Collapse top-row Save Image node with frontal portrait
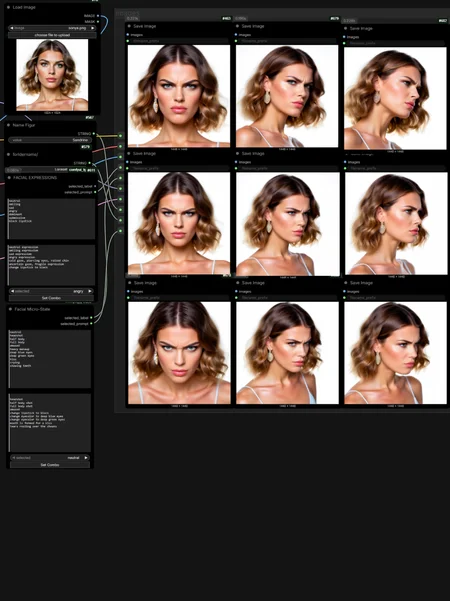The height and width of the screenshot is (601, 450). tap(129, 26)
